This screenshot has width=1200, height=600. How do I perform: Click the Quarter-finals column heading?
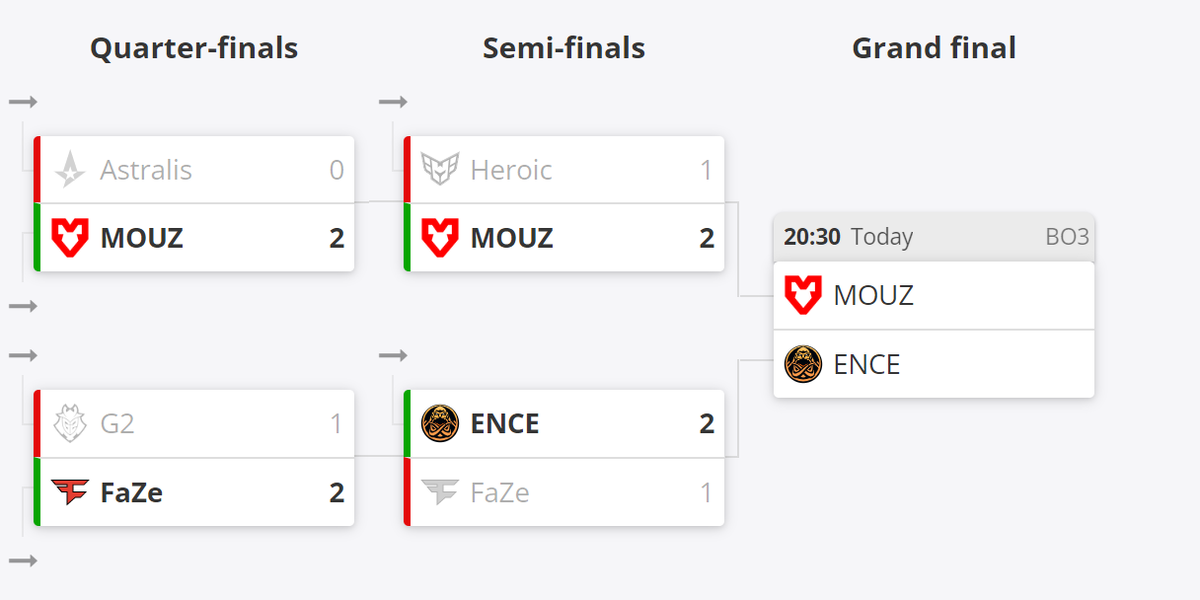[194, 48]
